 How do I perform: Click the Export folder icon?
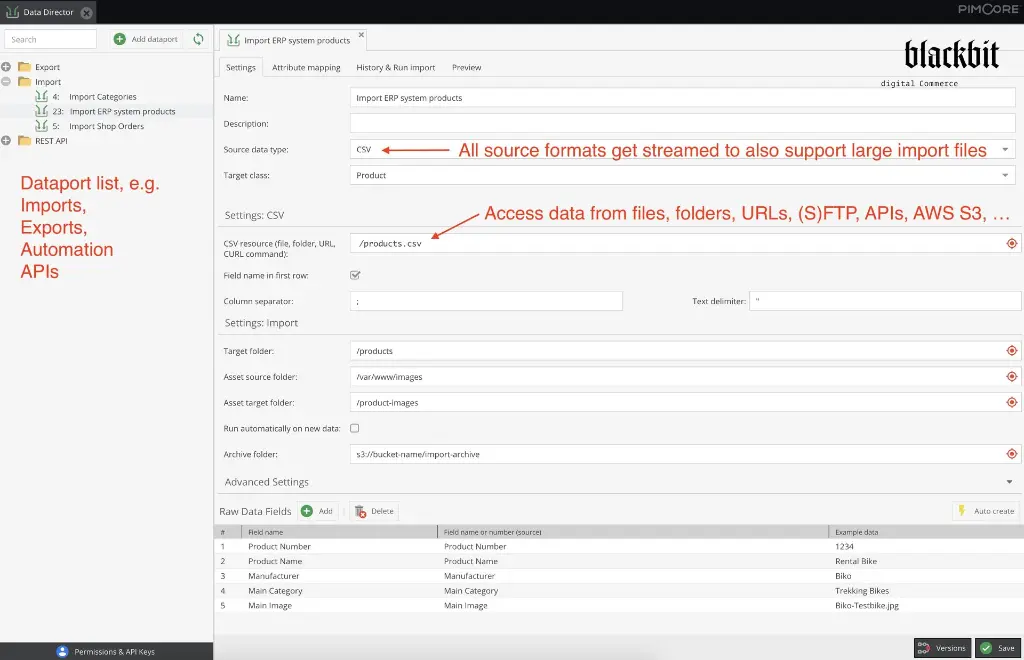point(25,67)
